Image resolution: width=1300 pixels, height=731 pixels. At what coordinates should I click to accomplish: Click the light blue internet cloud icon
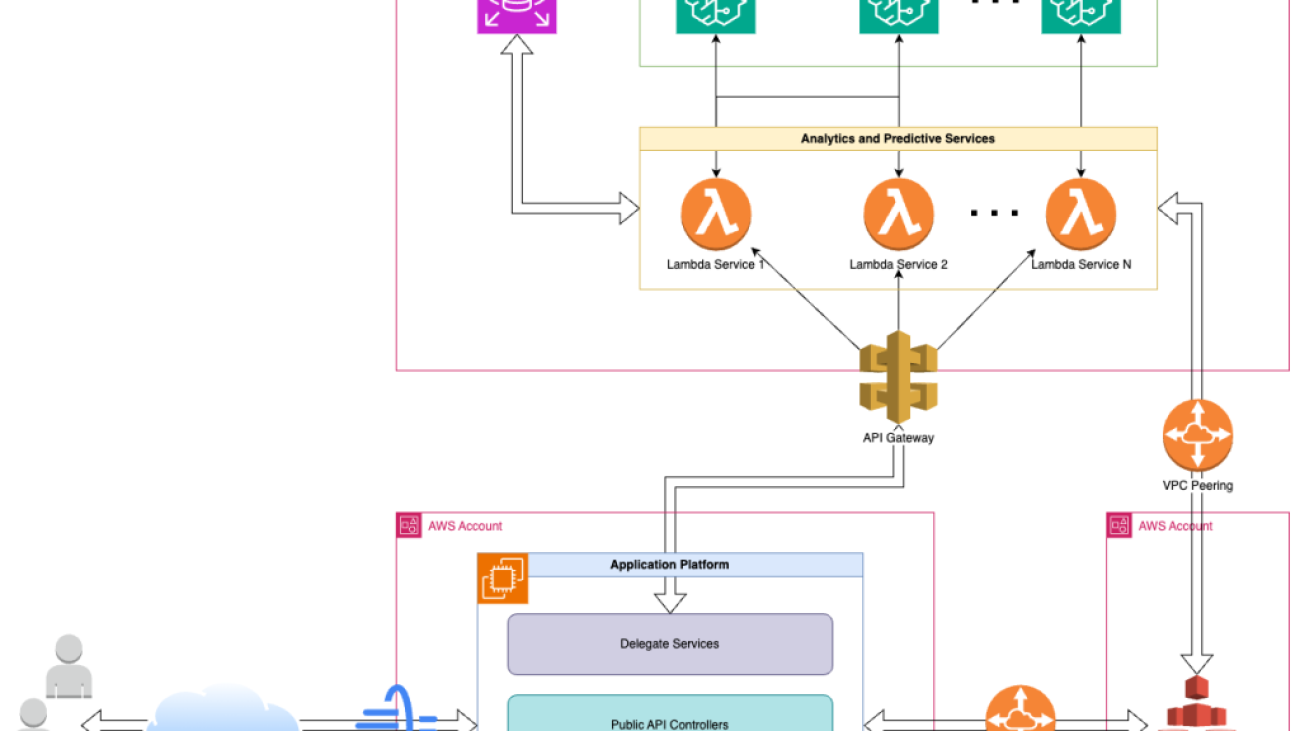pyautogui.click(x=223, y=709)
